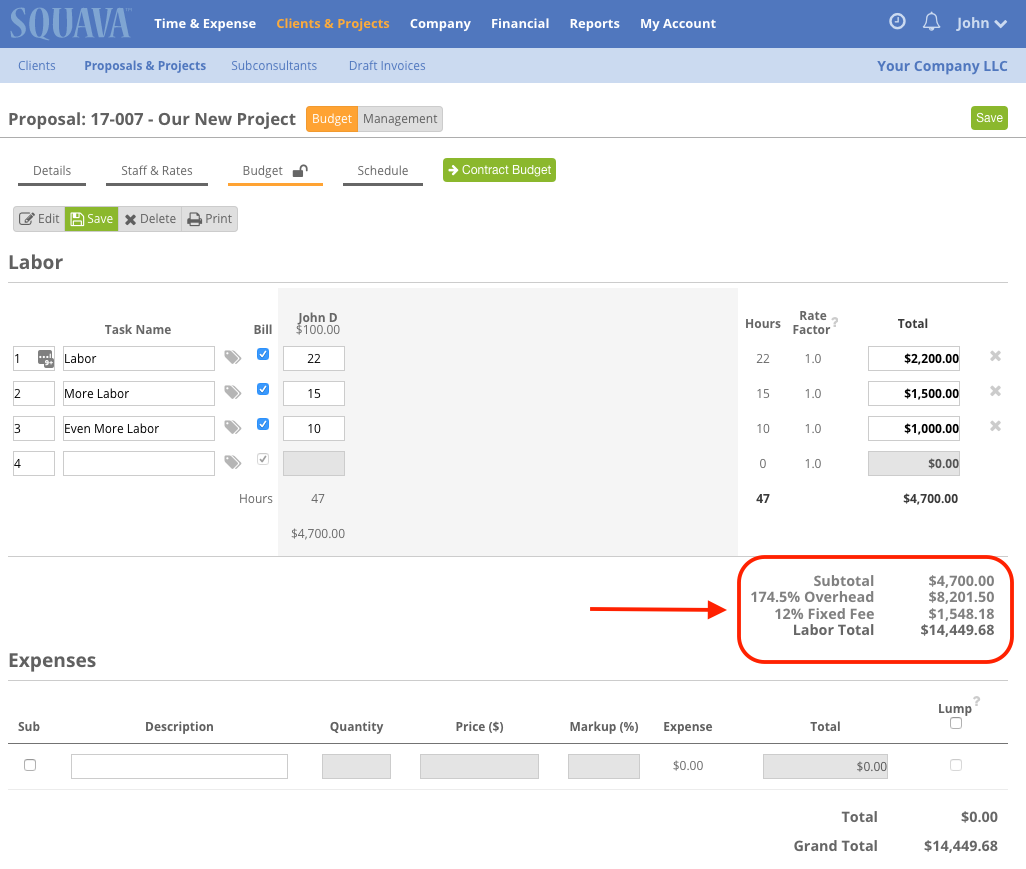Screen dimensions: 1026x869
Task: Click the $2,200.00 total field
Action: (x=913, y=359)
